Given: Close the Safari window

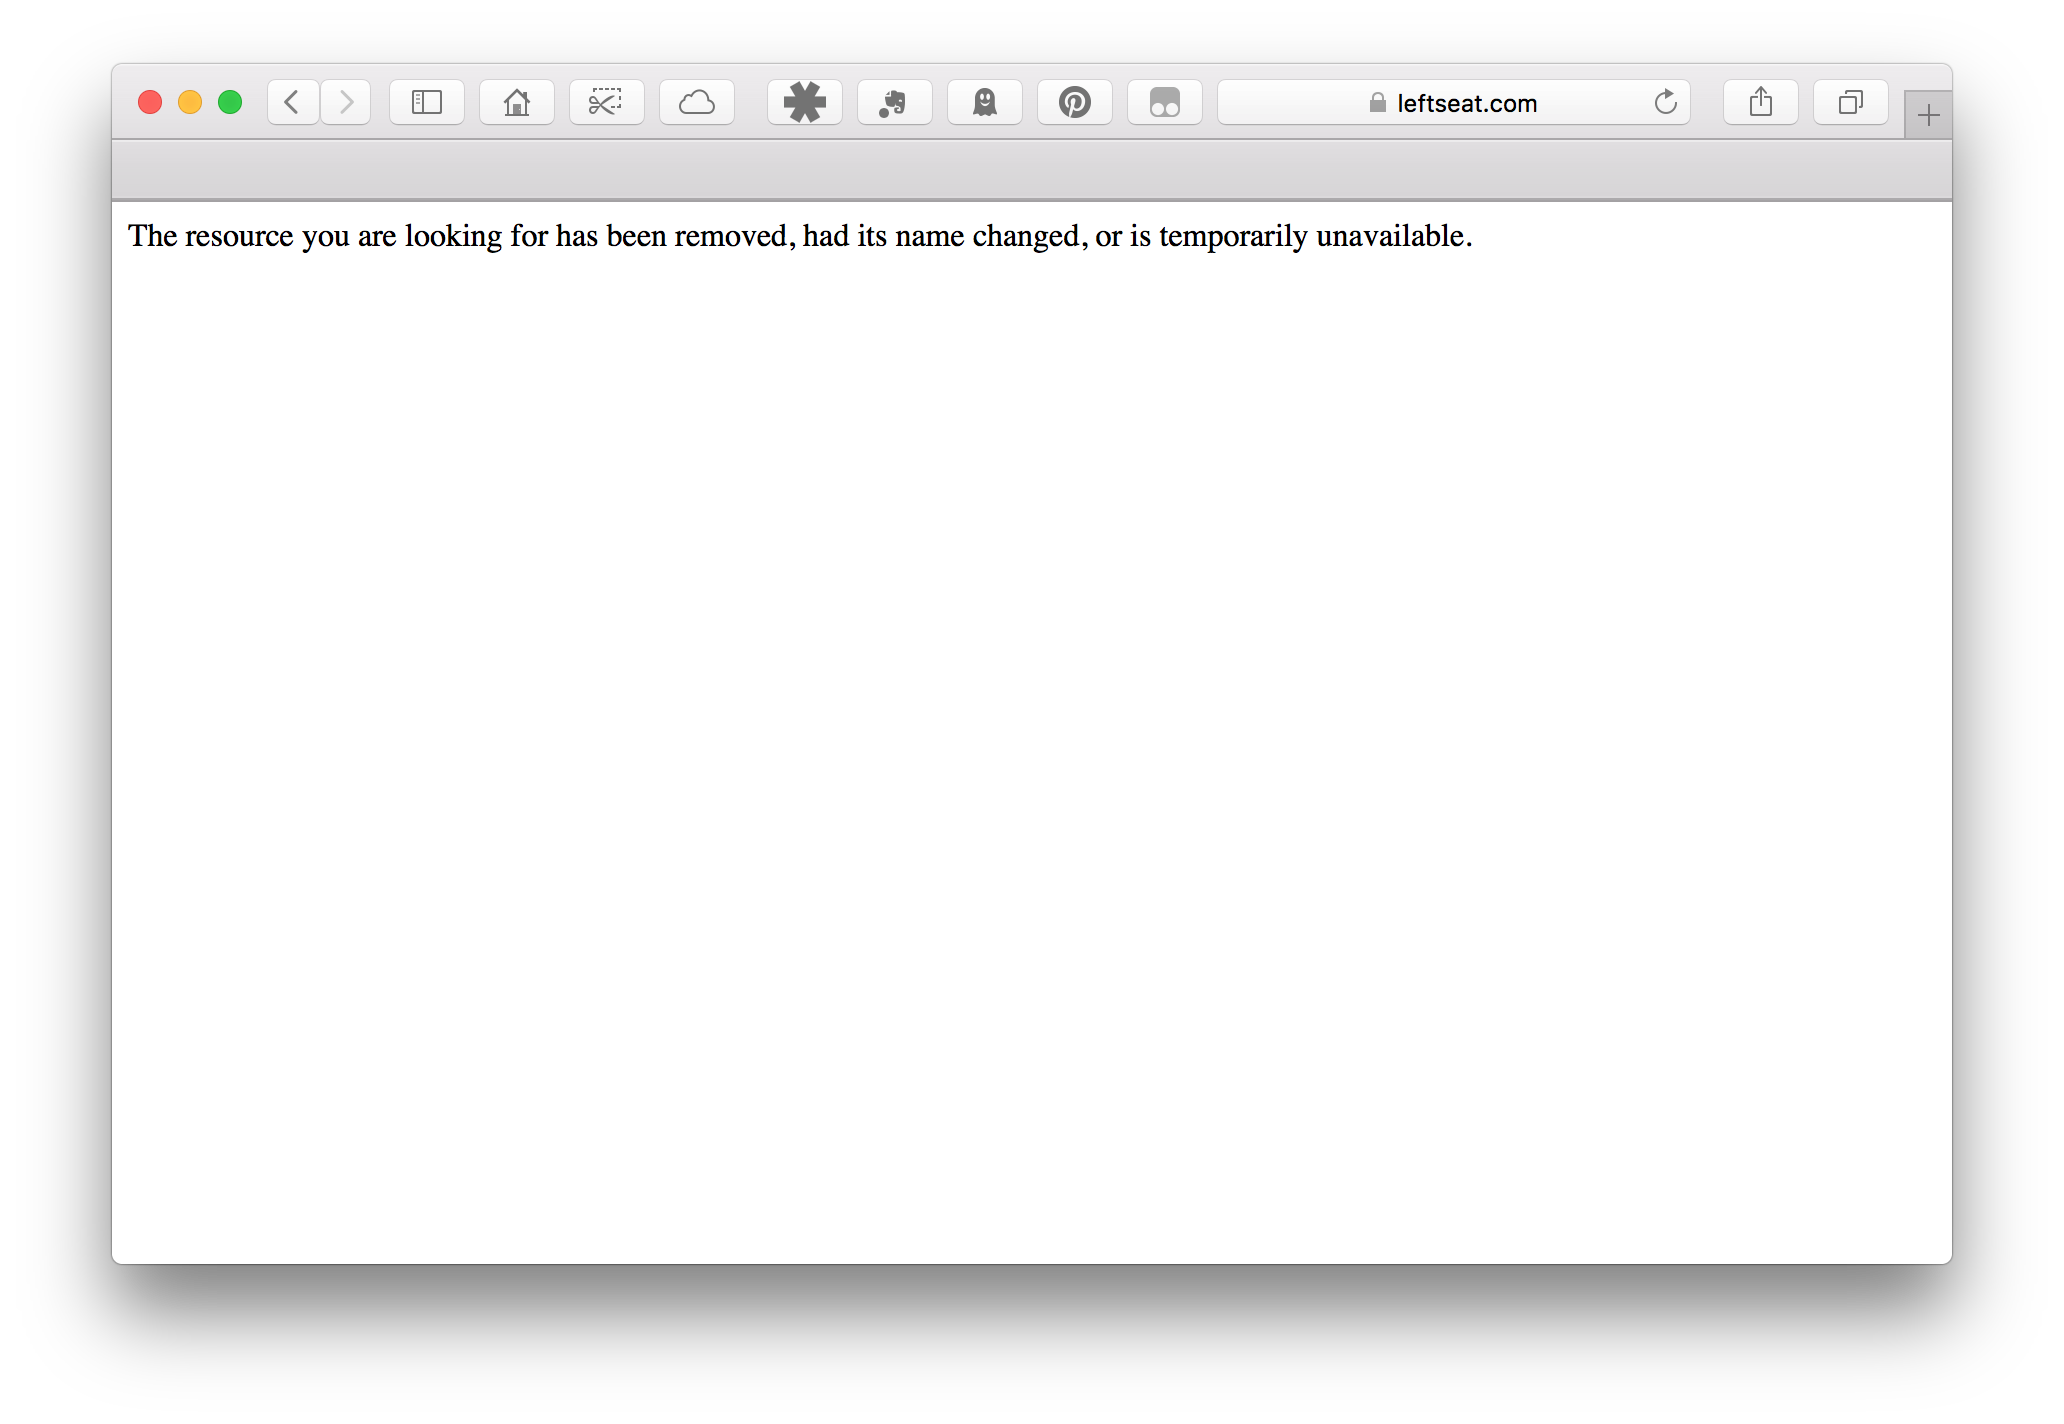Looking at the screenshot, I should click(x=150, y=102).
